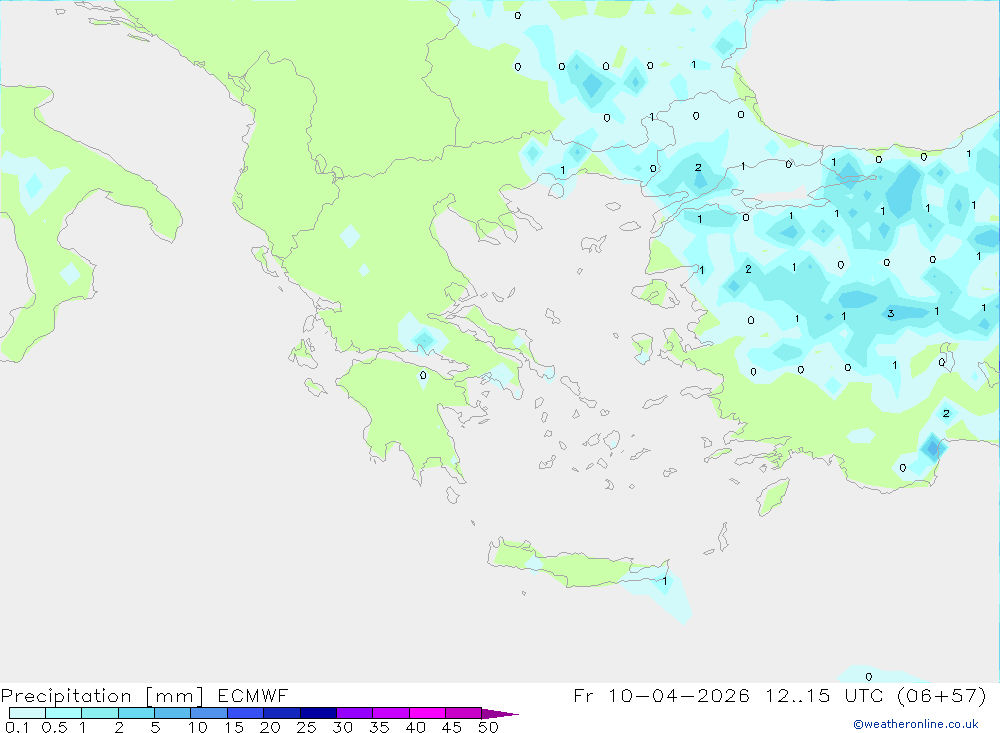This screenshot has height=733, width=1000.
Task: Click the precipitation value '3' on the map
Action: 891,313
